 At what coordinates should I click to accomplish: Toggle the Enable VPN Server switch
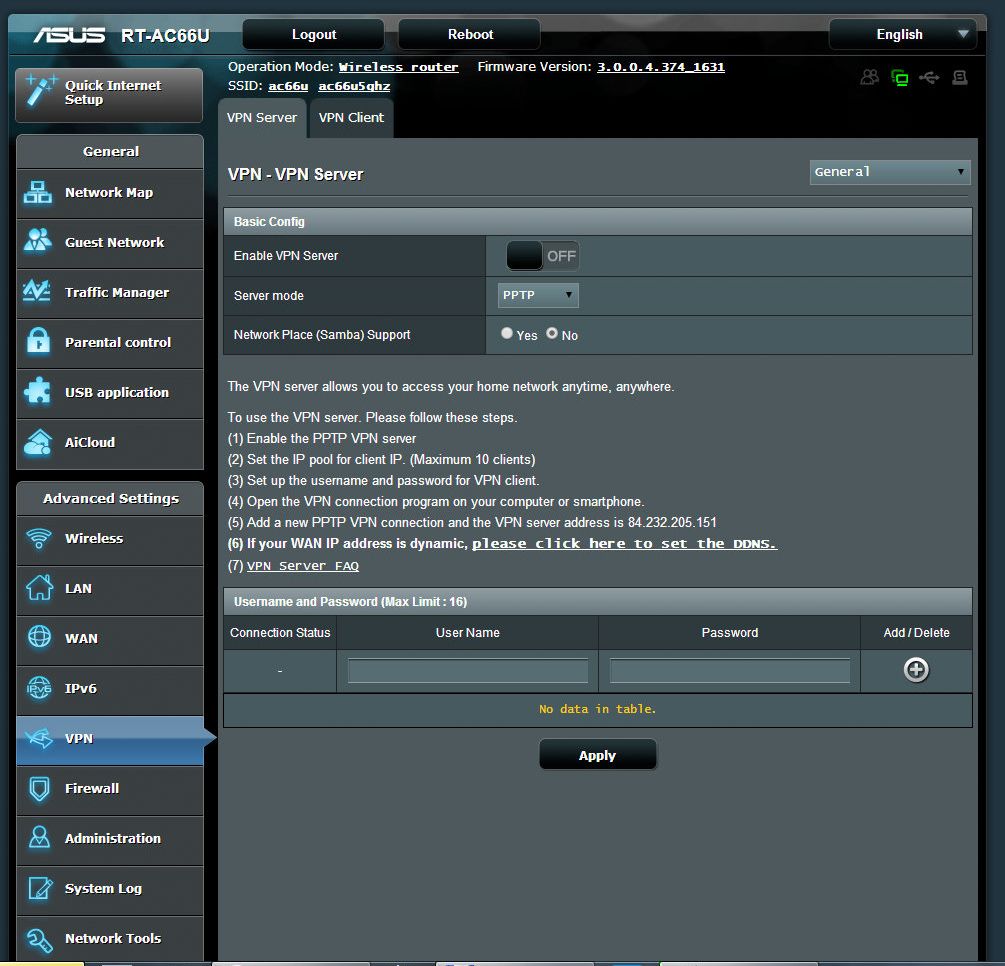click(543, 256)
